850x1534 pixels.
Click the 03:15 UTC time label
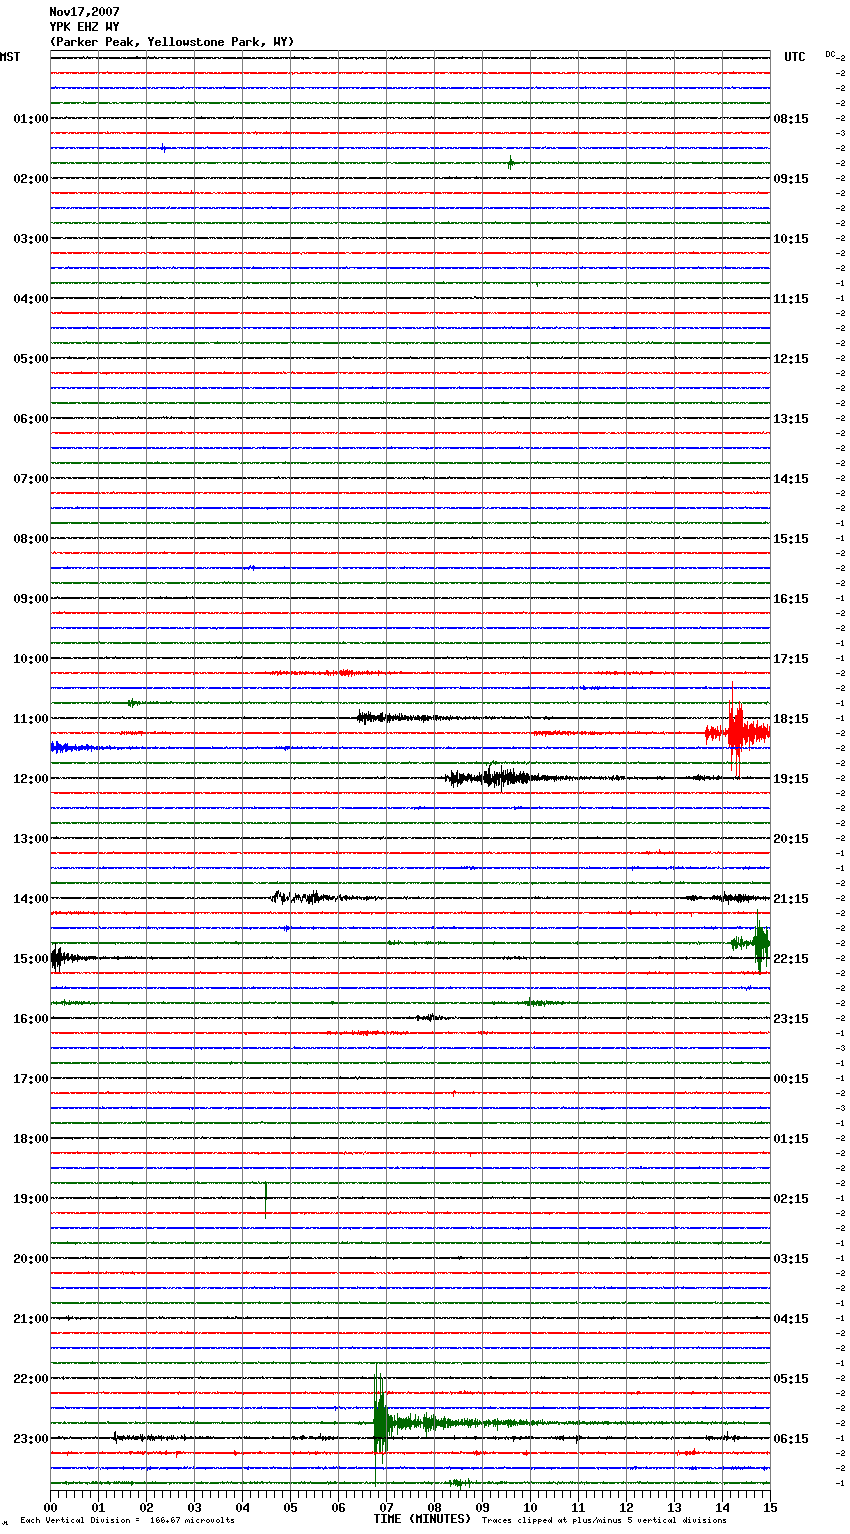tap(791, 1259)
